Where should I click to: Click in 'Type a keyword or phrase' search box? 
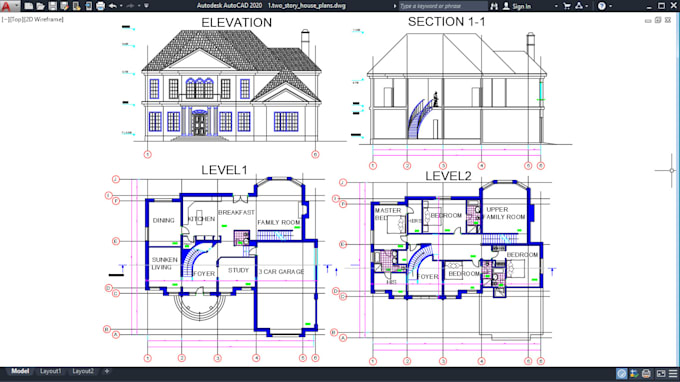click(442, 6)
